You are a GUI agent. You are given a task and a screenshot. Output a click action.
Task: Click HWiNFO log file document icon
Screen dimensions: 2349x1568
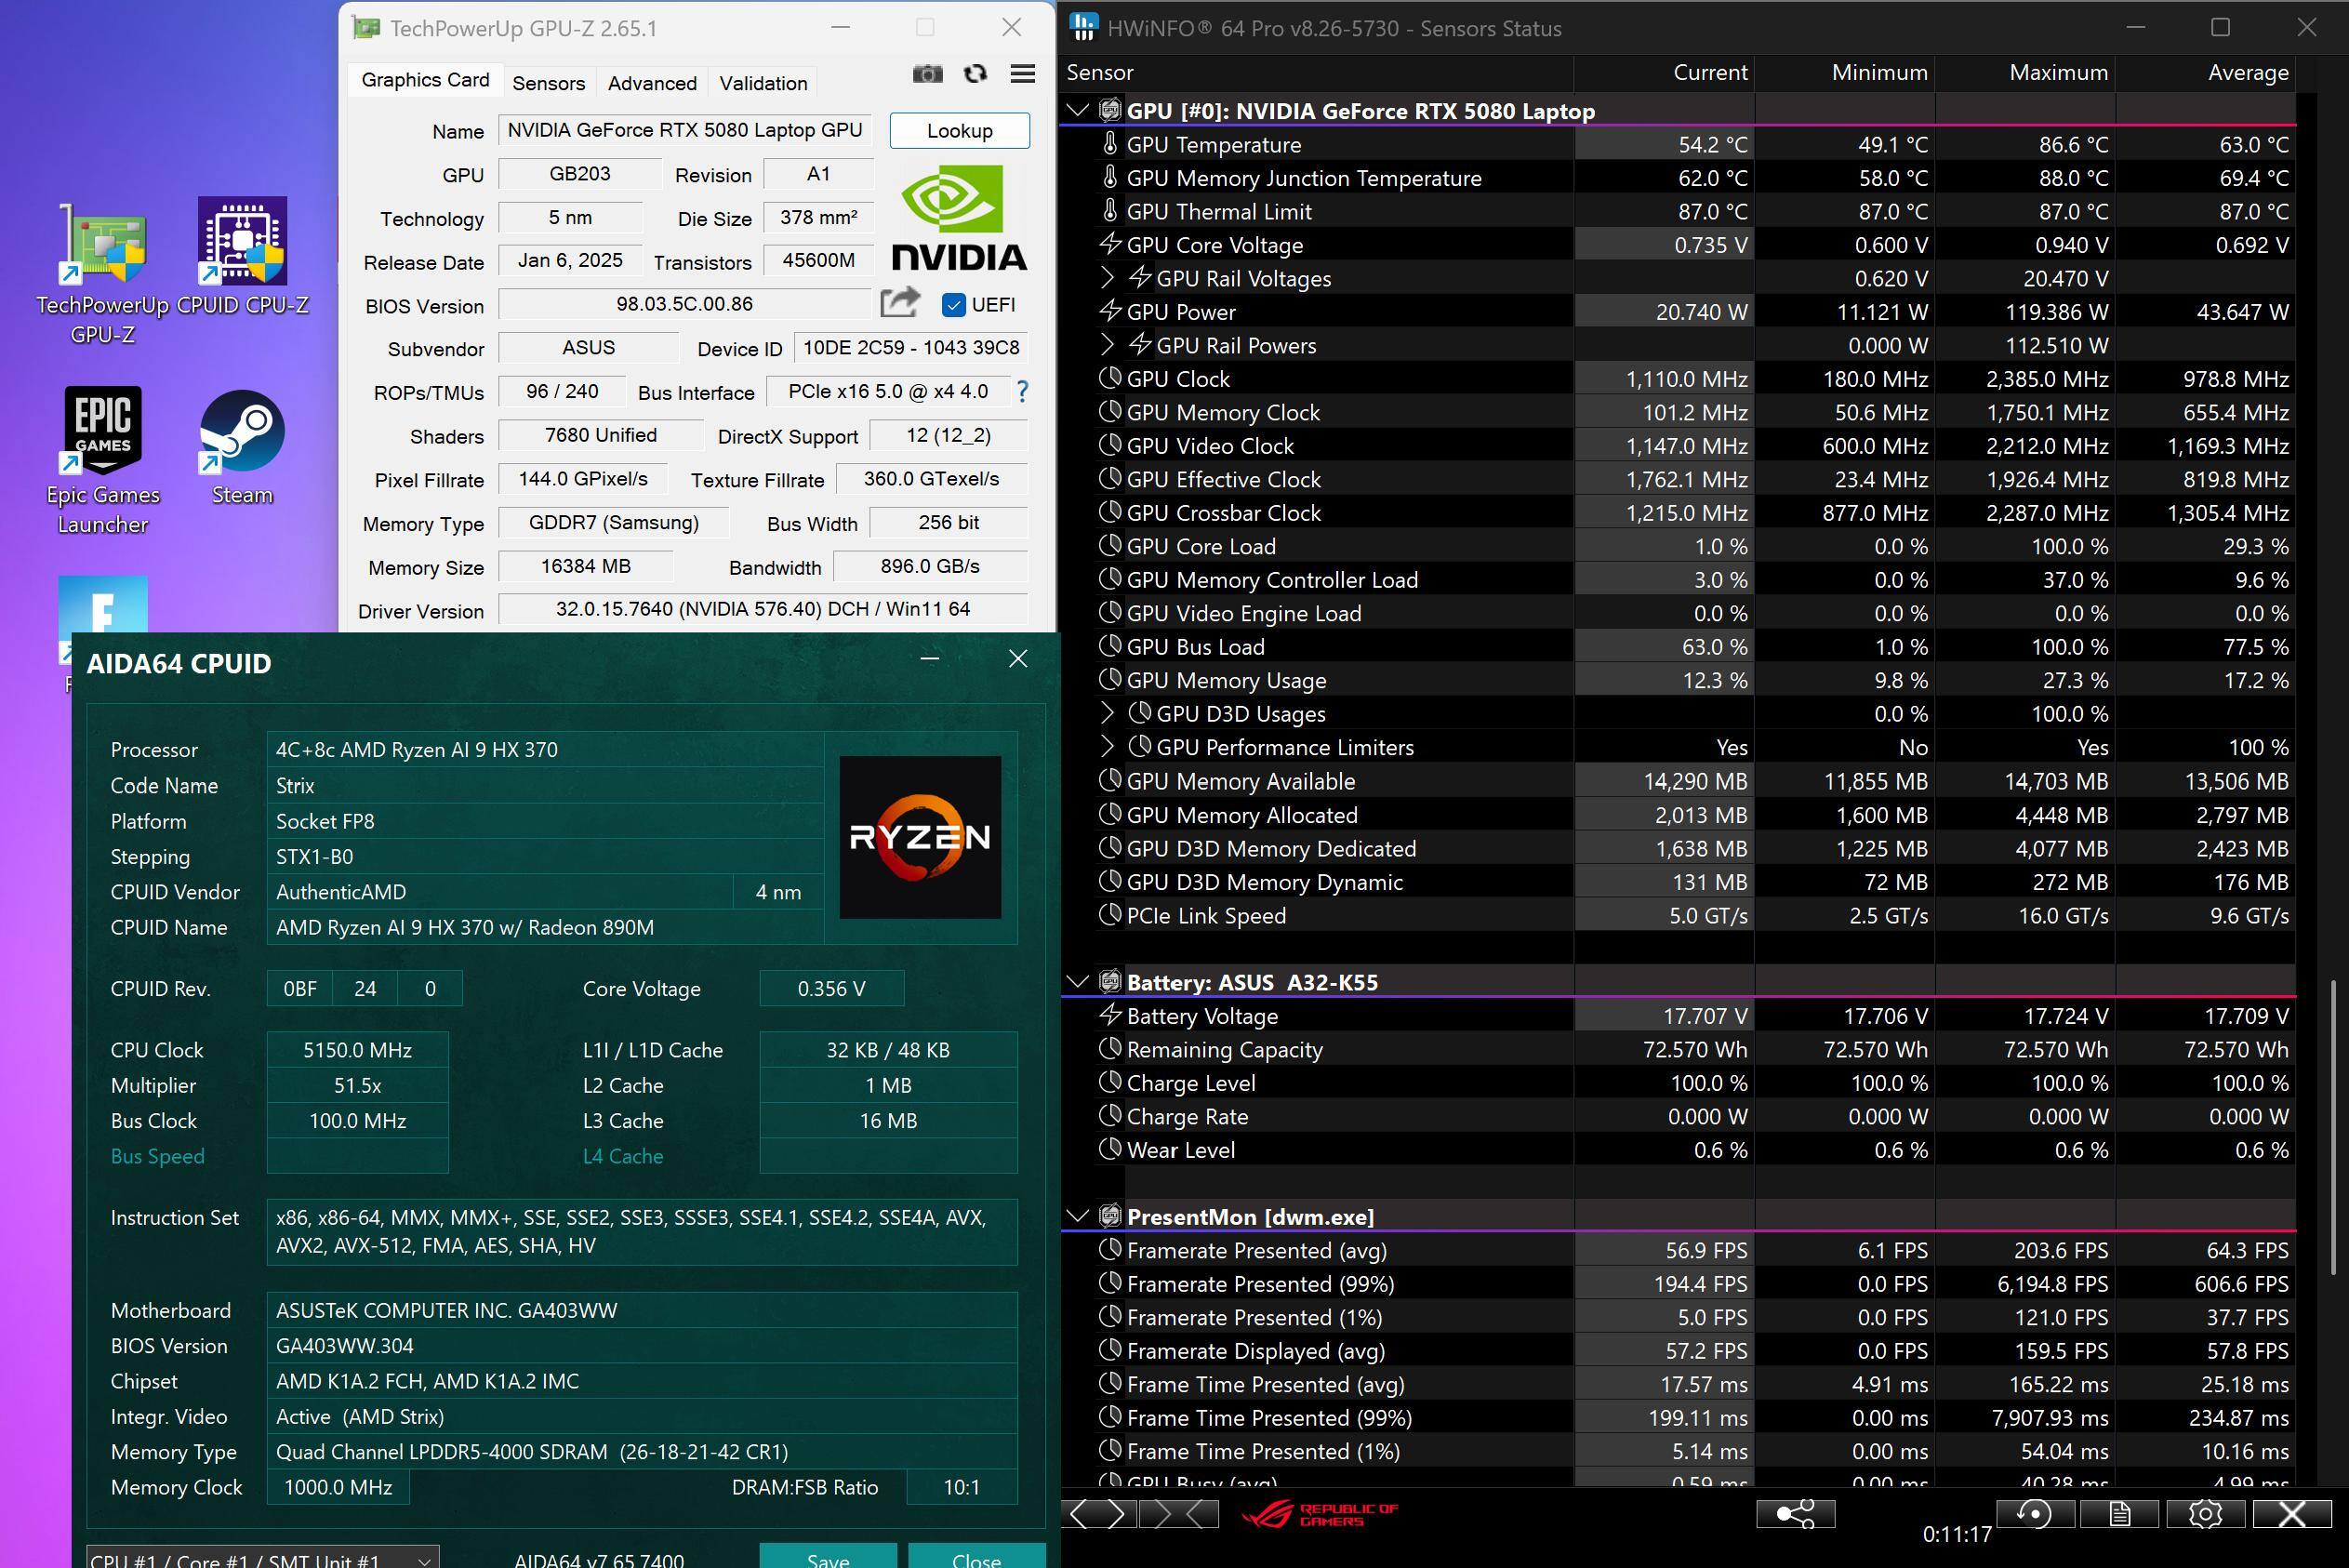2119,1514
